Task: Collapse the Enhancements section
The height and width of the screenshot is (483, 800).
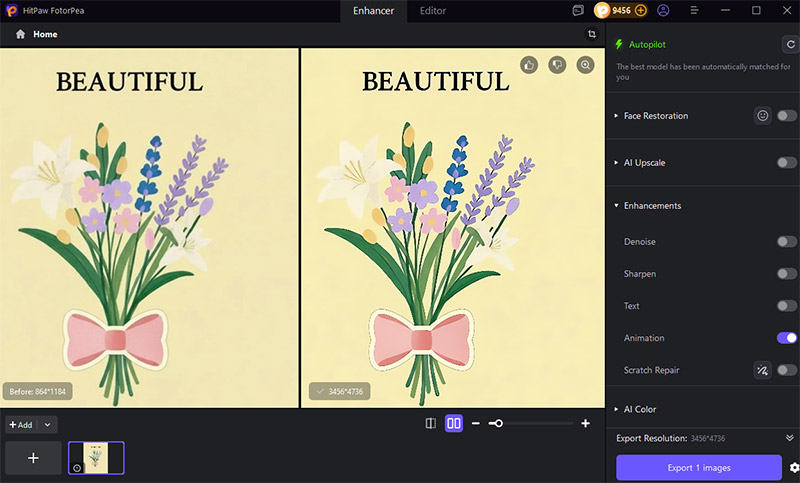Action: coord(616,206)
